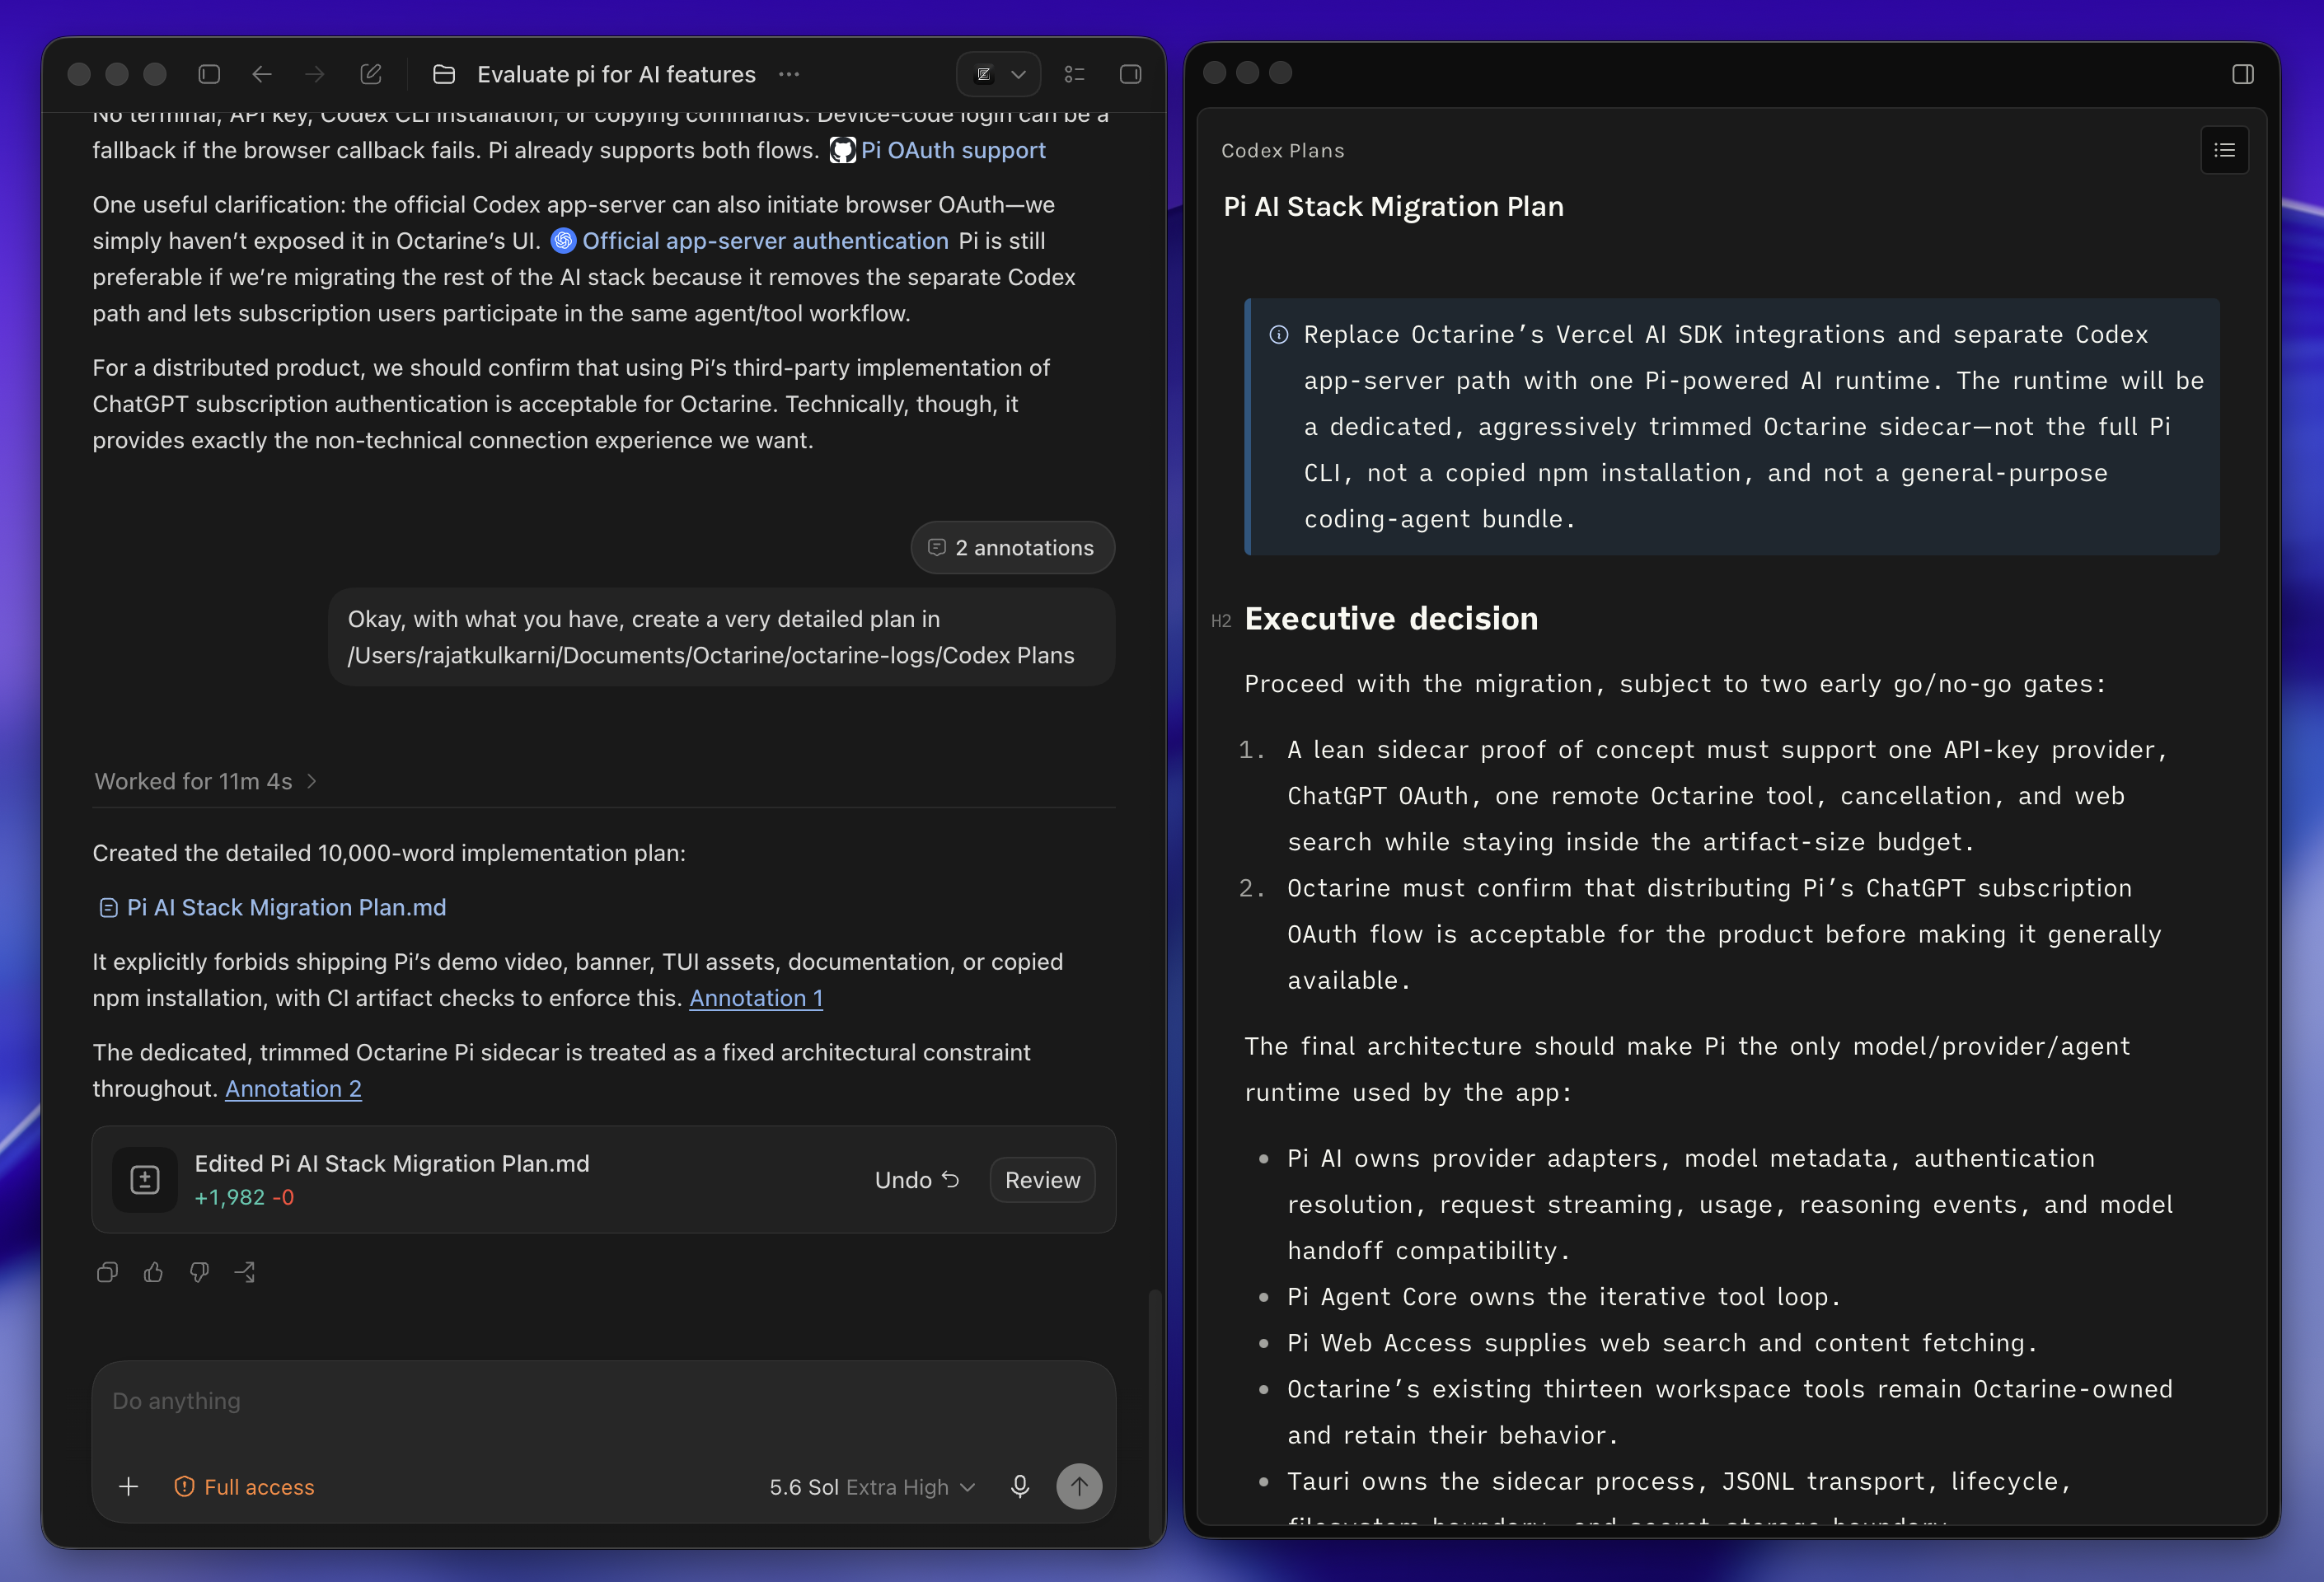The height and width of the screenshot is (1582, 2324).
Task: Expand the Worked for 11m 4s details
Action: tap(206, 781)
